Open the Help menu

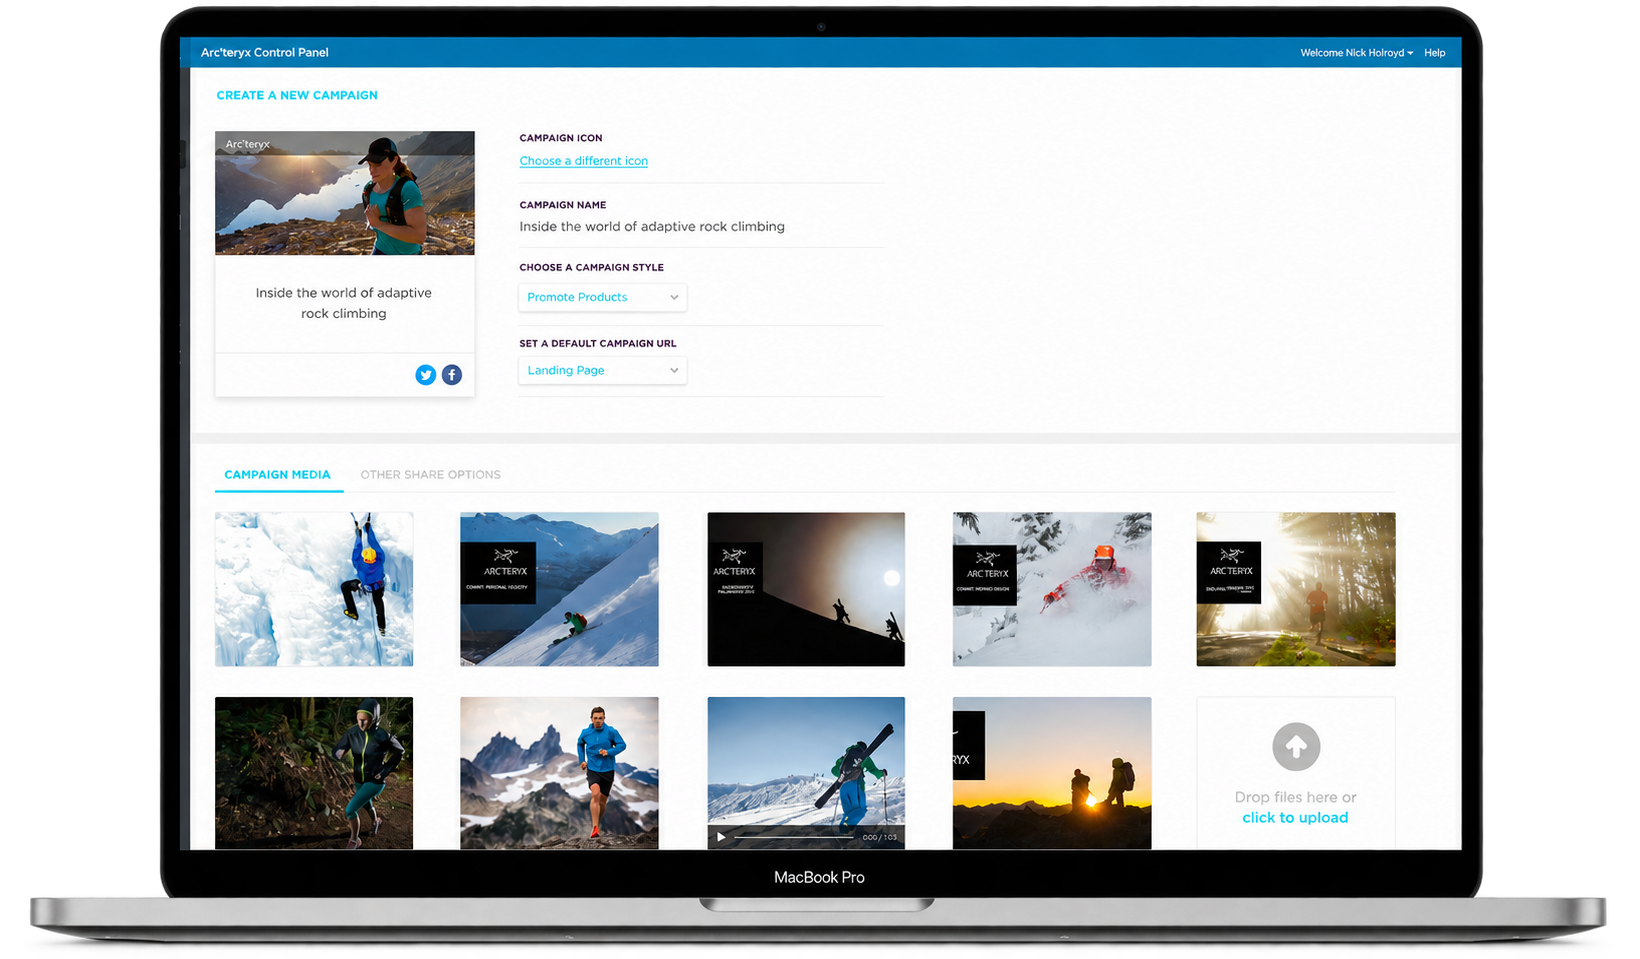point(1434,53)
